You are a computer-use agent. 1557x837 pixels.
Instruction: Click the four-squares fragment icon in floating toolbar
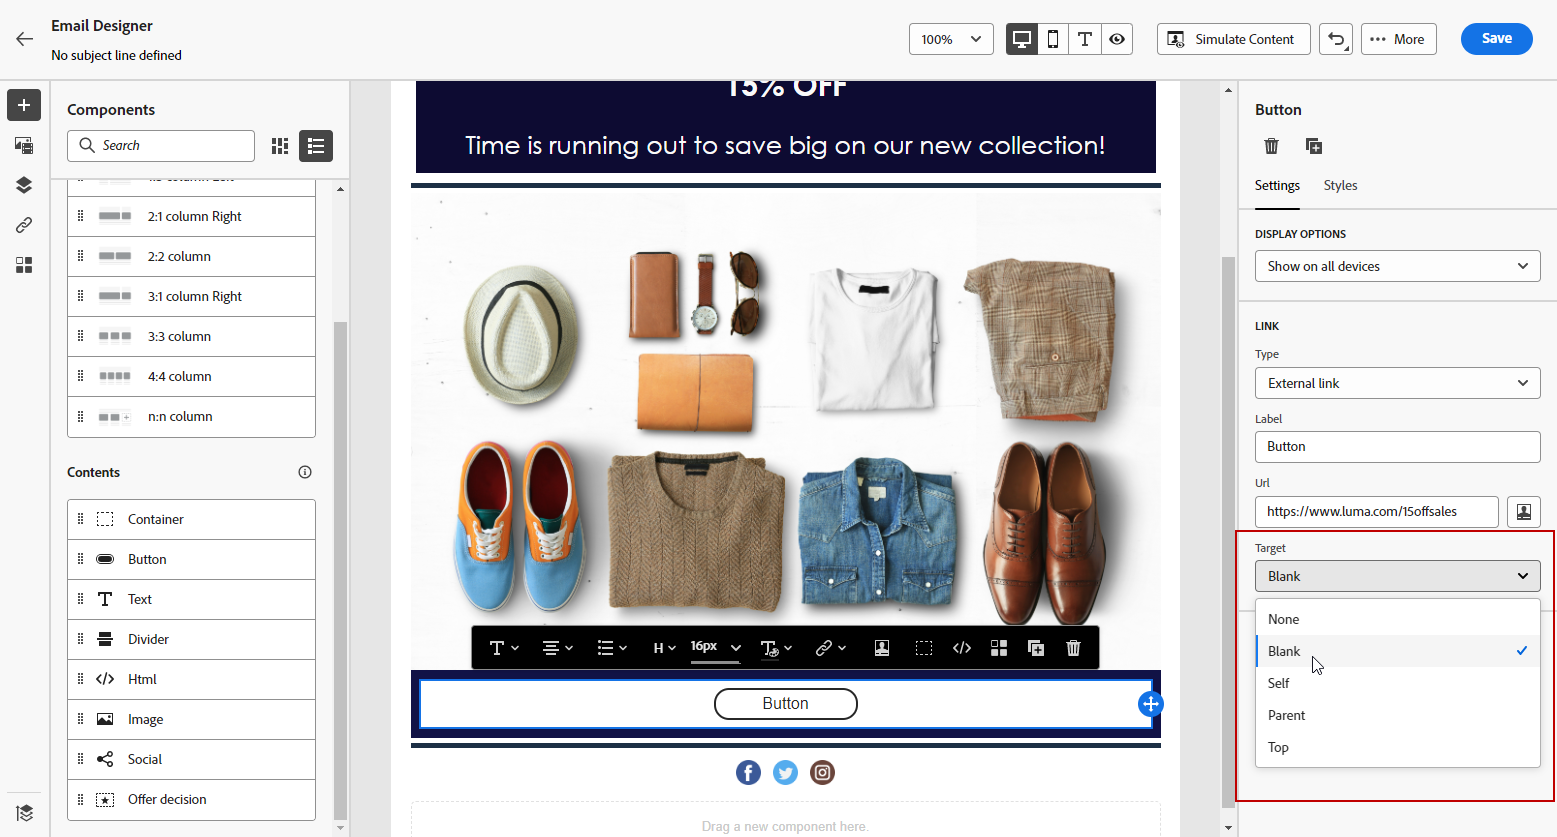(x=999, y=648)
